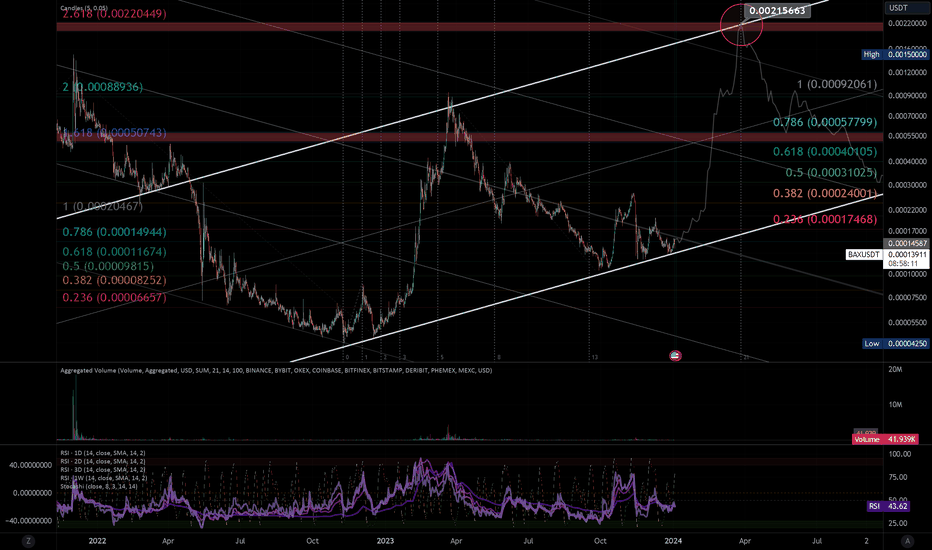932x550 pixels.
Task: Click the 2023 label on the time axis
Action: (385, 541)
